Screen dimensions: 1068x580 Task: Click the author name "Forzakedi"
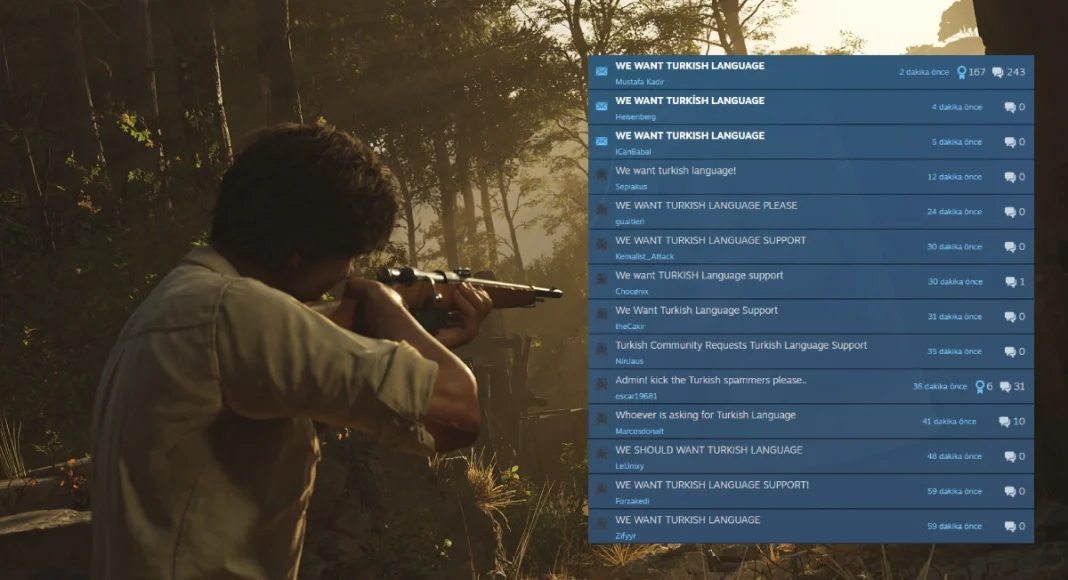coord(632,501)
